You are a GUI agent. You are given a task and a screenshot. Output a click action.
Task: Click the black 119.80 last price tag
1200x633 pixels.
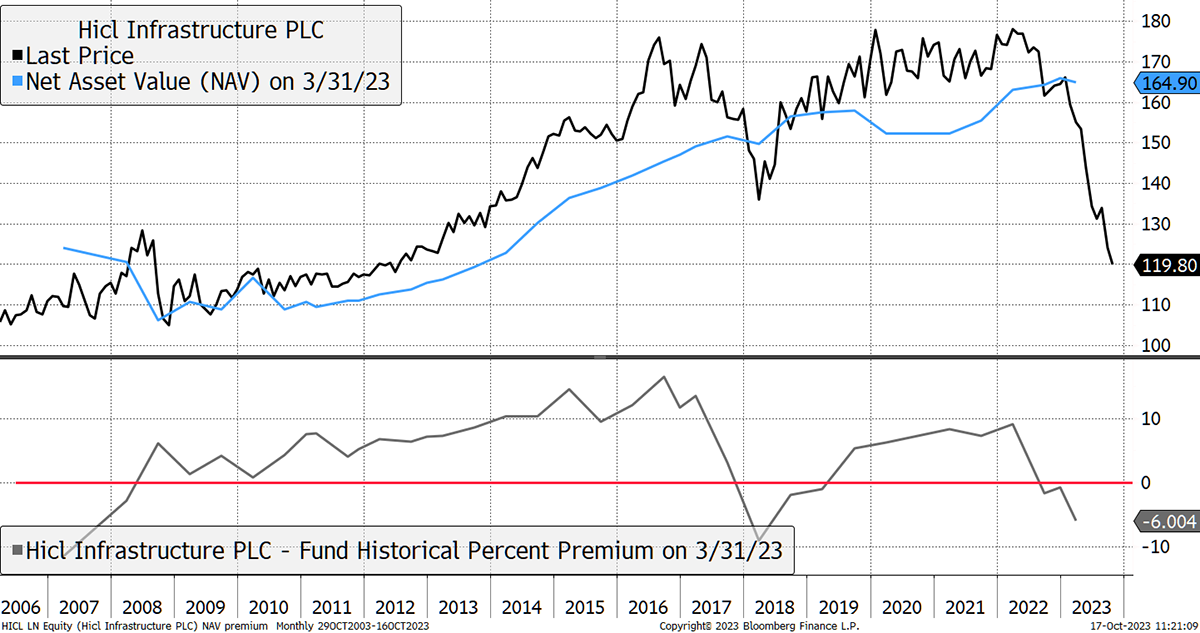tap(1164, 265)
